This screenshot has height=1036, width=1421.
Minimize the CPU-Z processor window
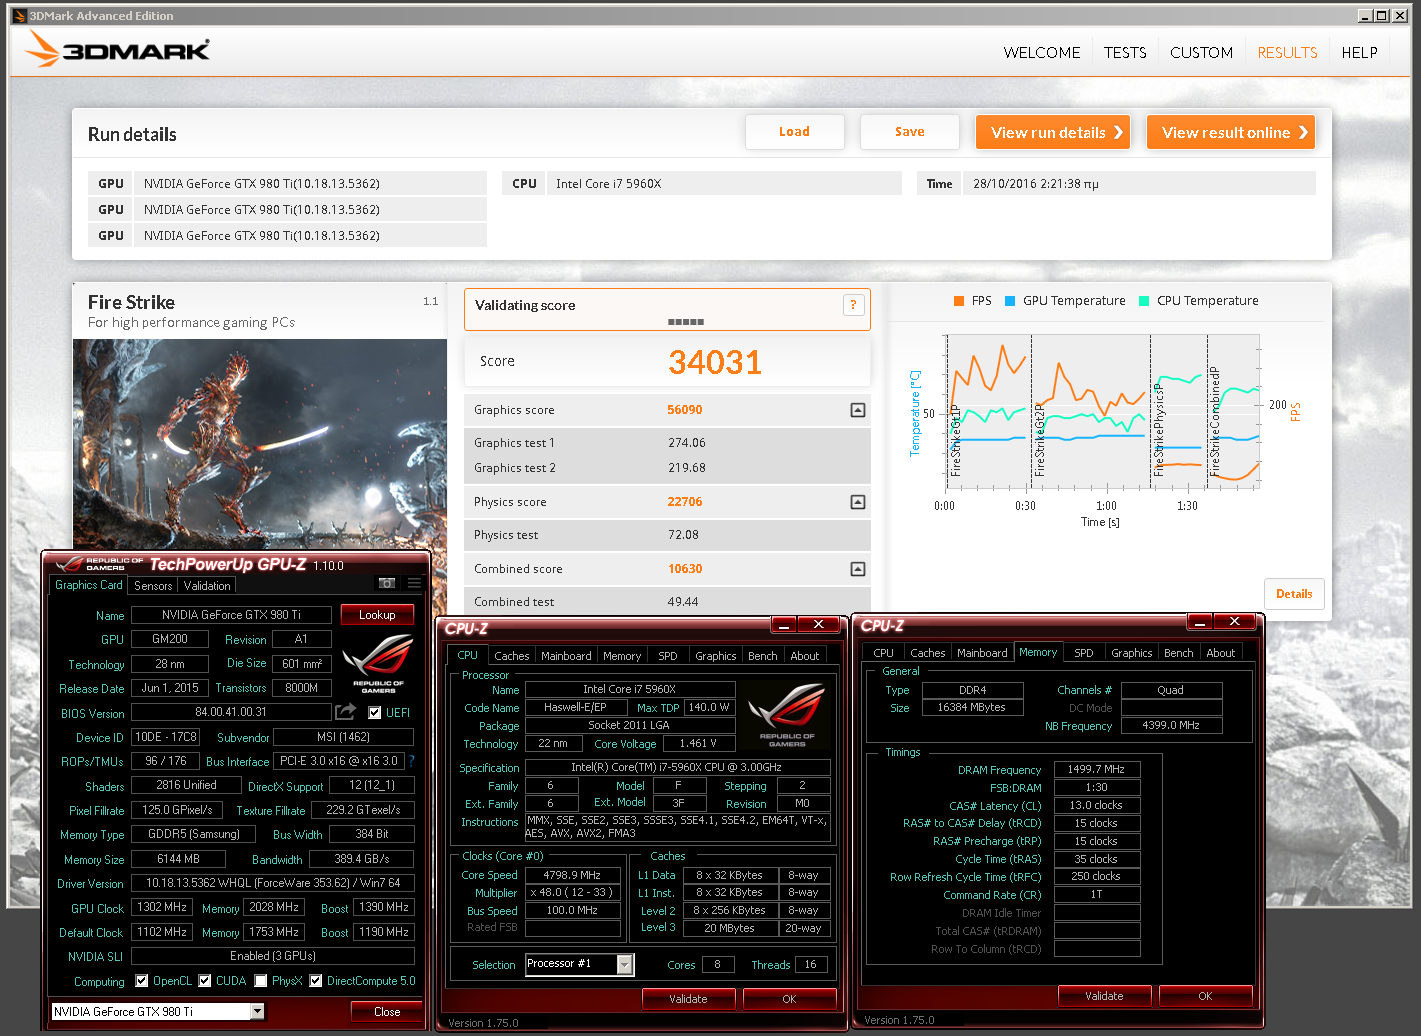point(783,625)
